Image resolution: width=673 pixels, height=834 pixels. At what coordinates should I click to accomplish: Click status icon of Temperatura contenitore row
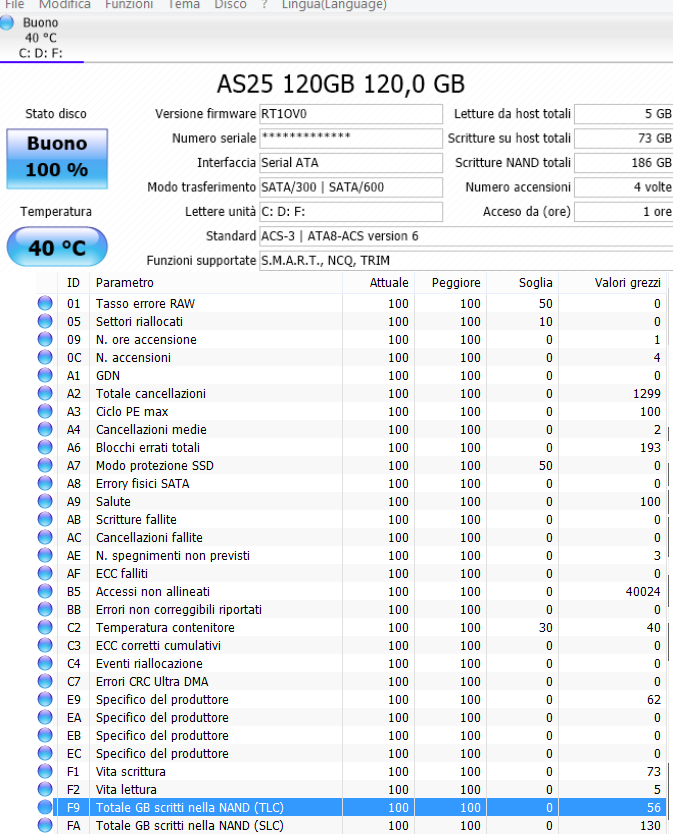pyautogui.click(x=45, y=627)
